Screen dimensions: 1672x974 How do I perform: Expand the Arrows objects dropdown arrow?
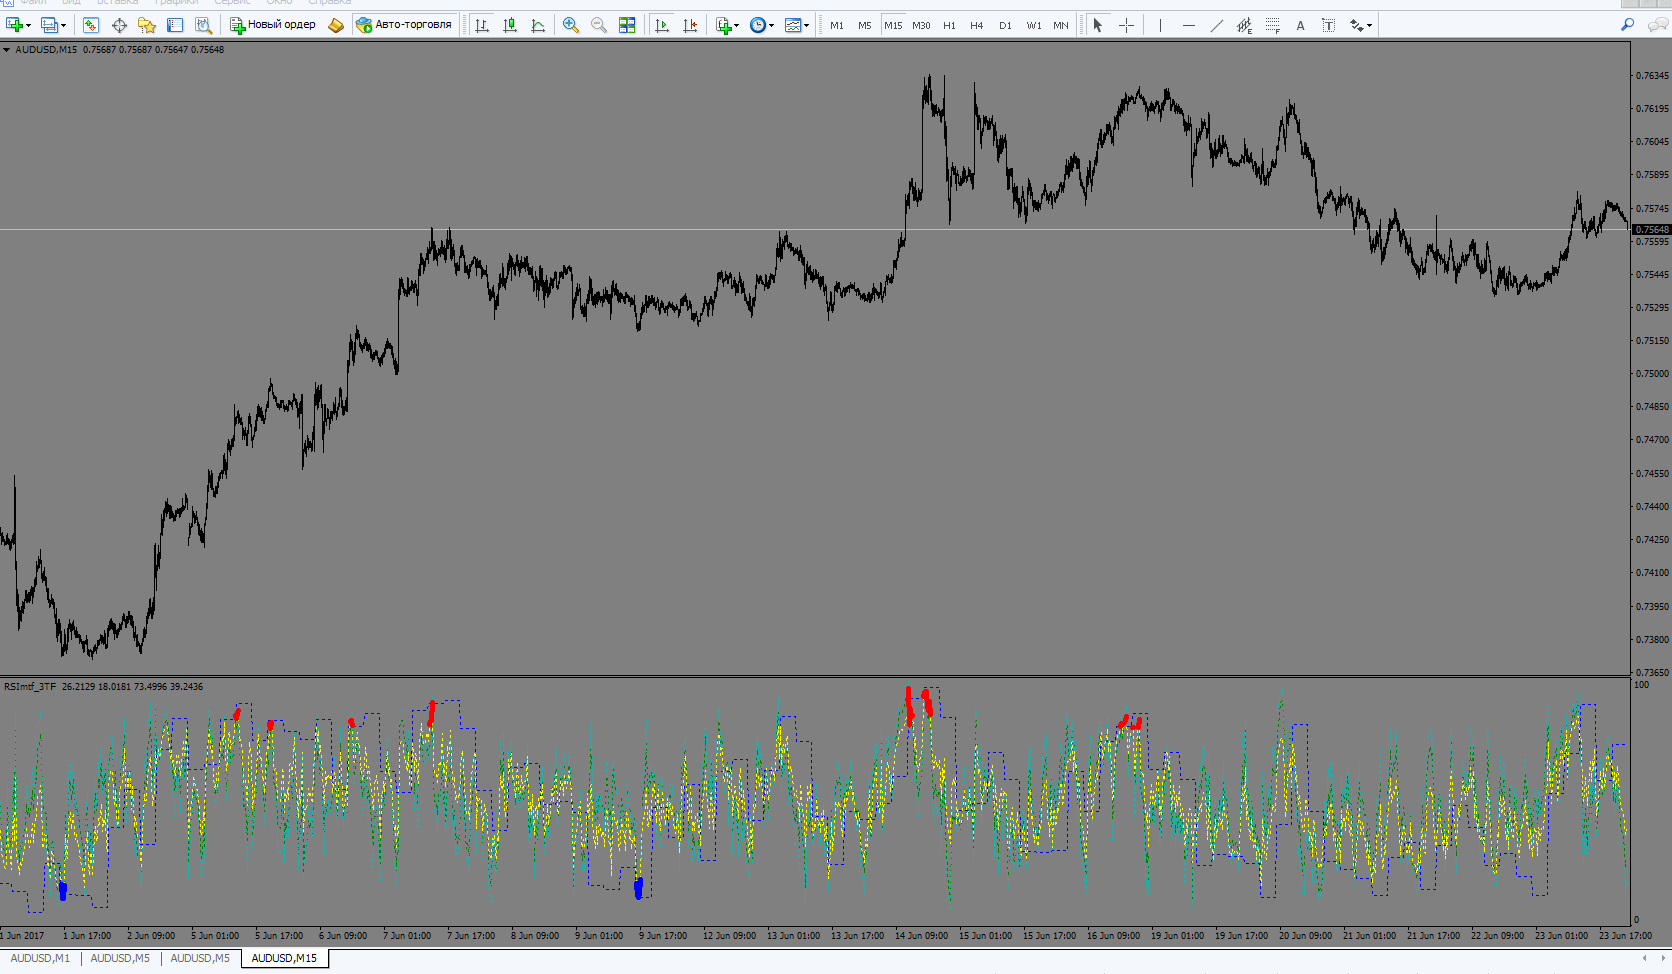pyautogui.click(x=1369, y=26)
